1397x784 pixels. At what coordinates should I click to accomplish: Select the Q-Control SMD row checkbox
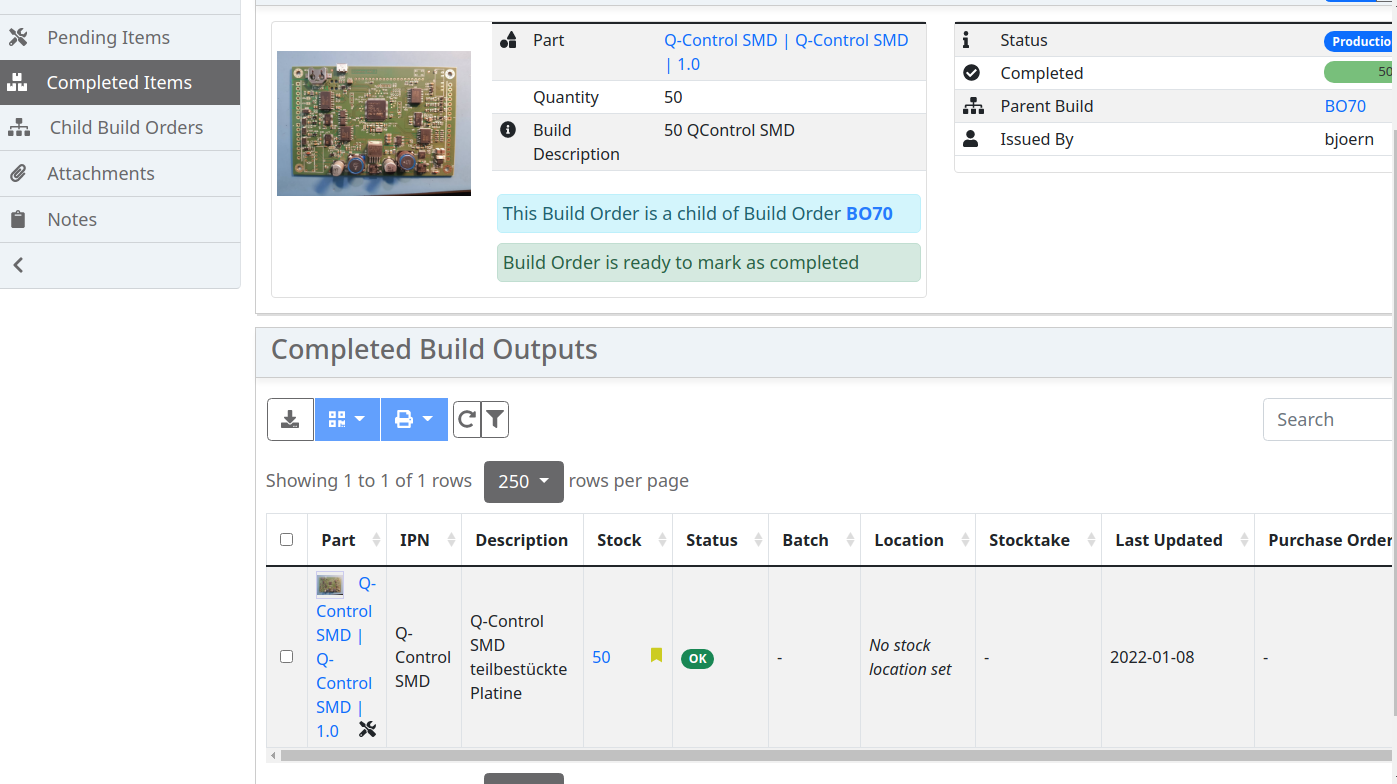(287, 657)
